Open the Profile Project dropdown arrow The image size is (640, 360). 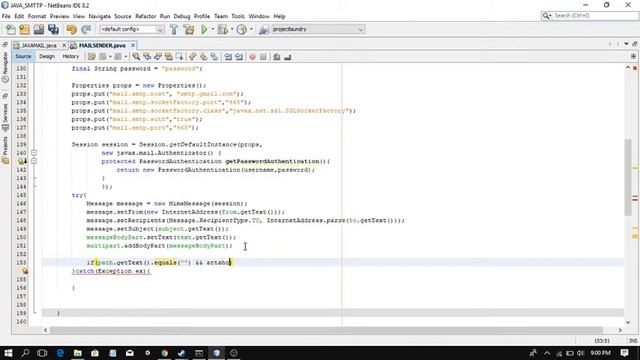click(251, 29)
